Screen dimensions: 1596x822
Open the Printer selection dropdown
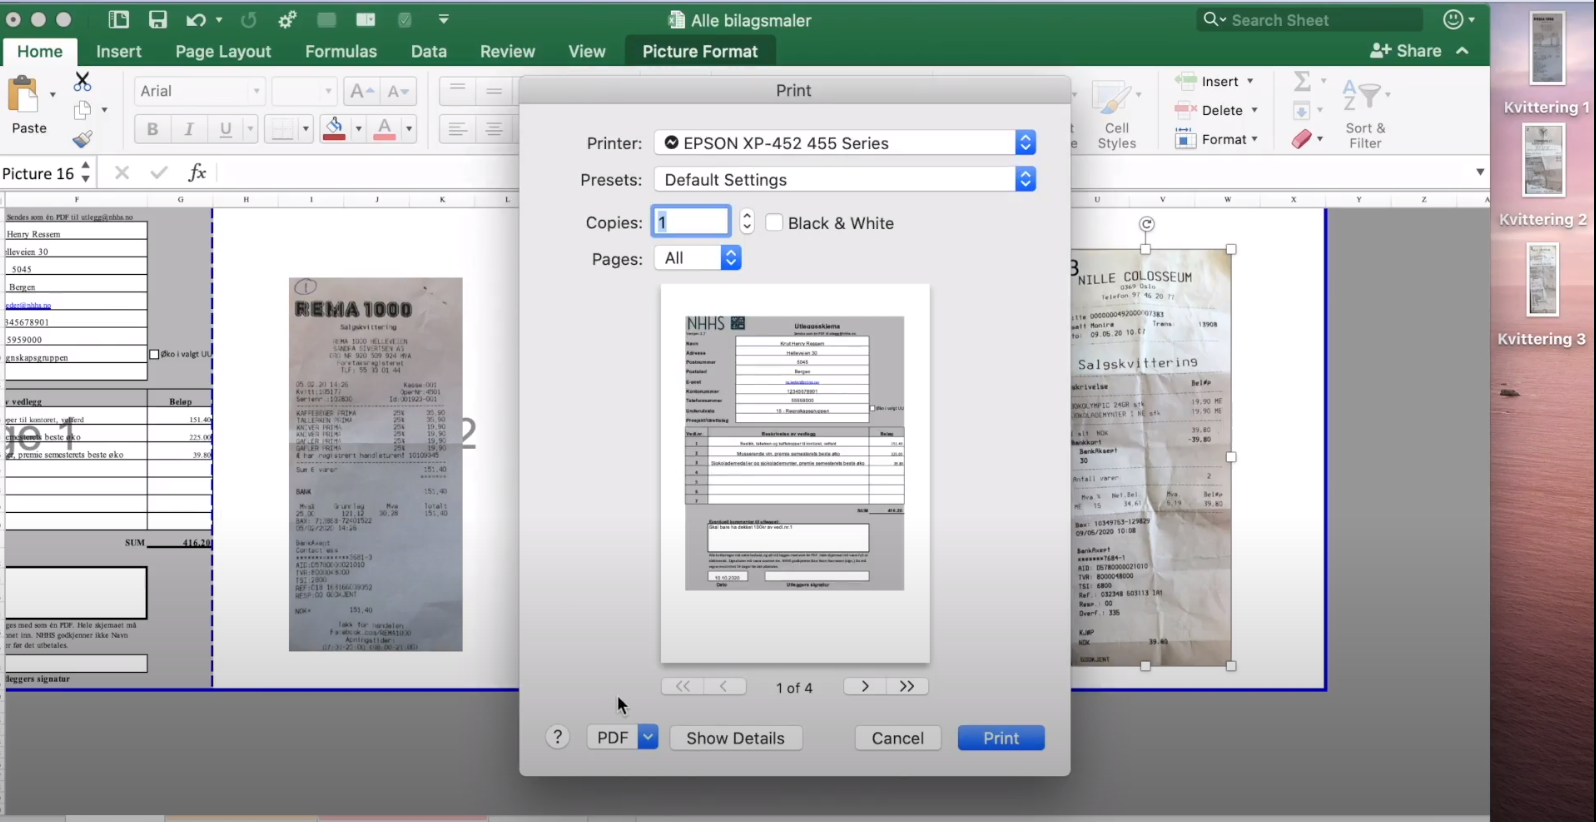pos(1025,143)
